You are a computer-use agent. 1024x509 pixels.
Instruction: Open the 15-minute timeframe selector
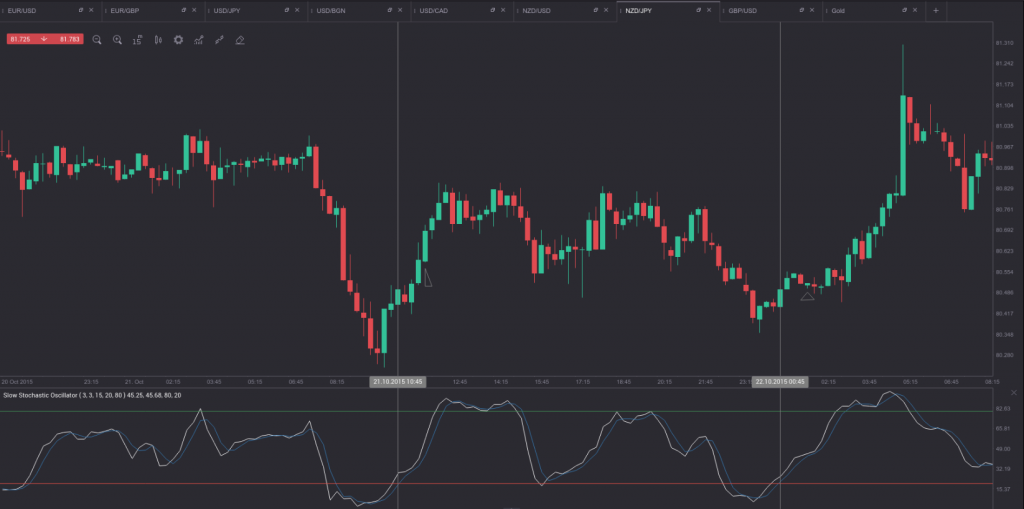click(137, 40)
